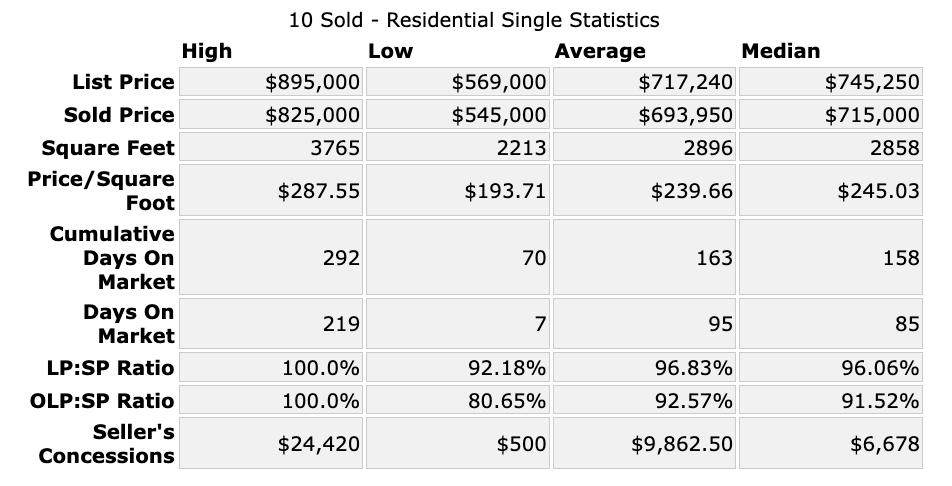Click the High Cumulative Days On Market 292 cell

point(271,258)
